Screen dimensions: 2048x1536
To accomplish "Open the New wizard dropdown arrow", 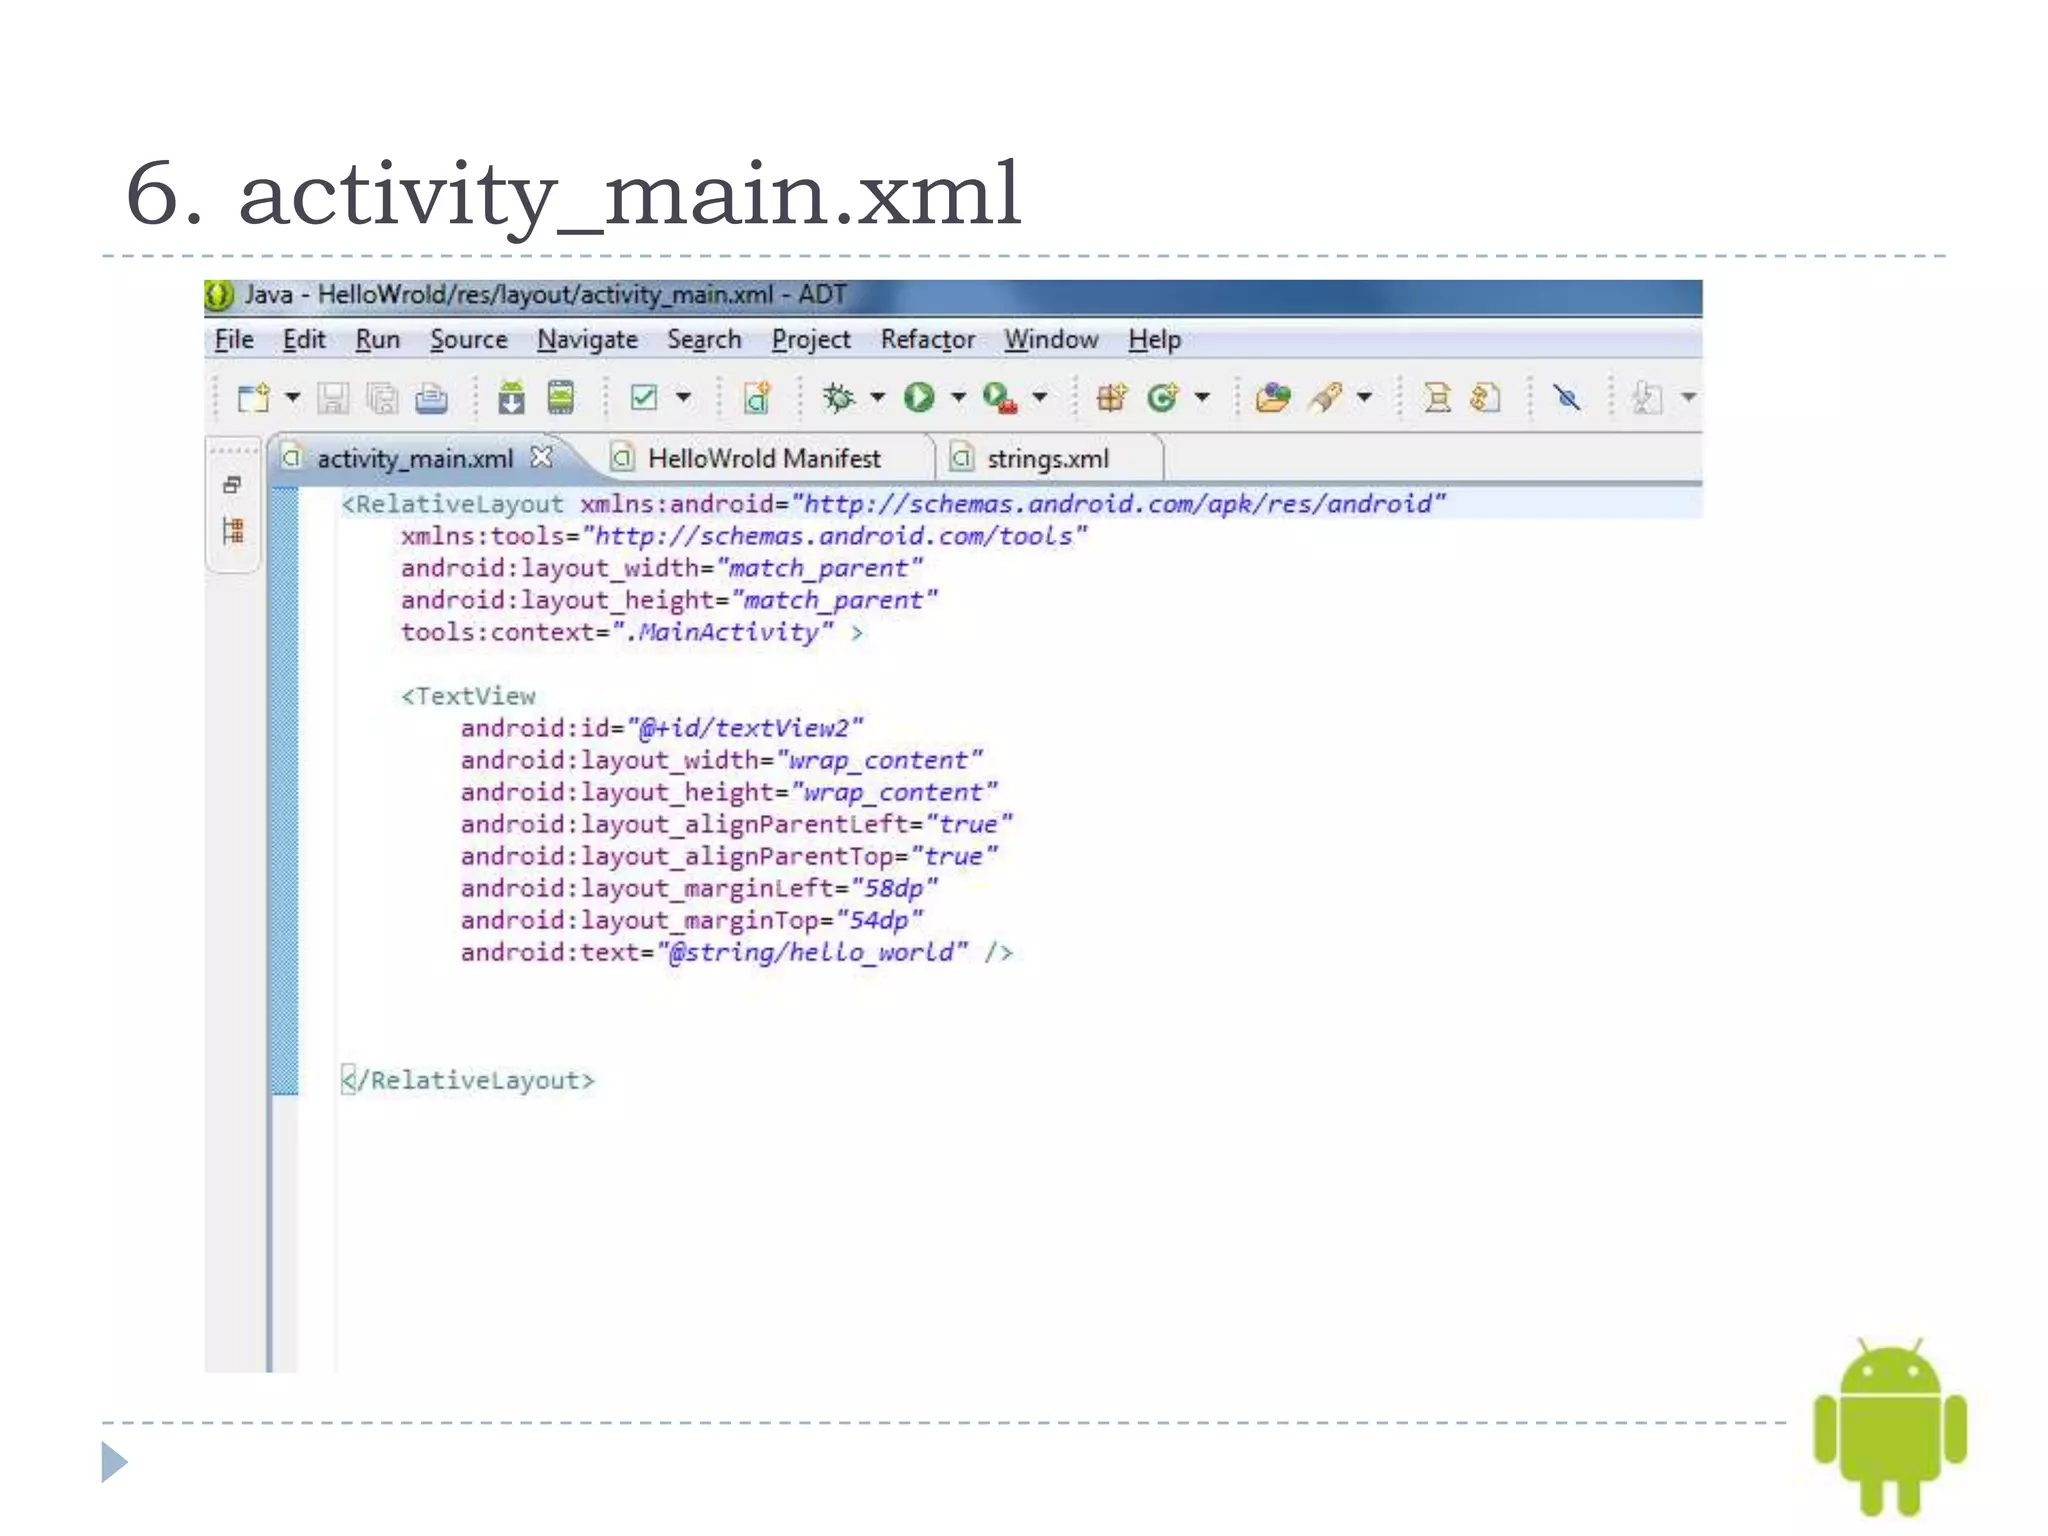I will click(x=293, y=398).
